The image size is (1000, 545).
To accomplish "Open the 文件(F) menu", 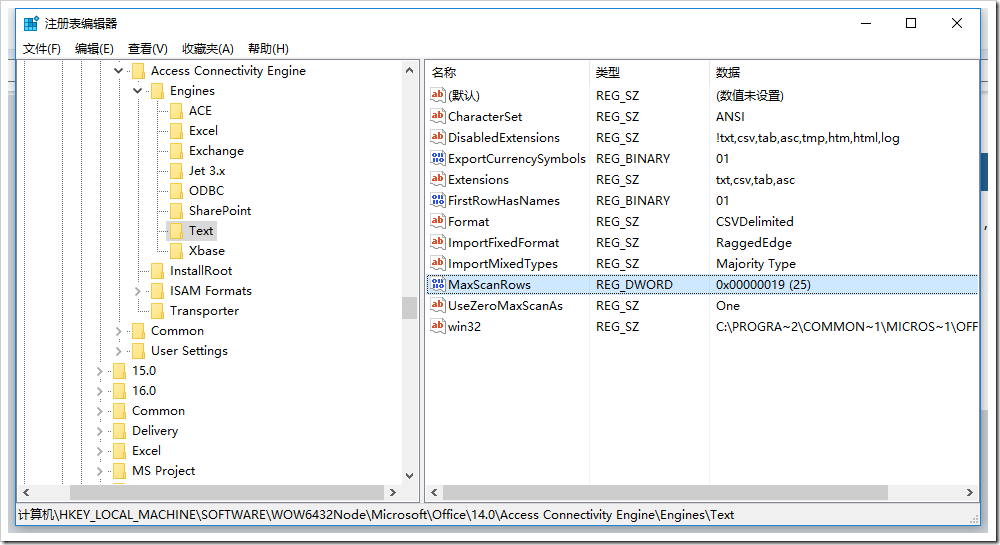I will pyautogui.click(x=41, y=49).
